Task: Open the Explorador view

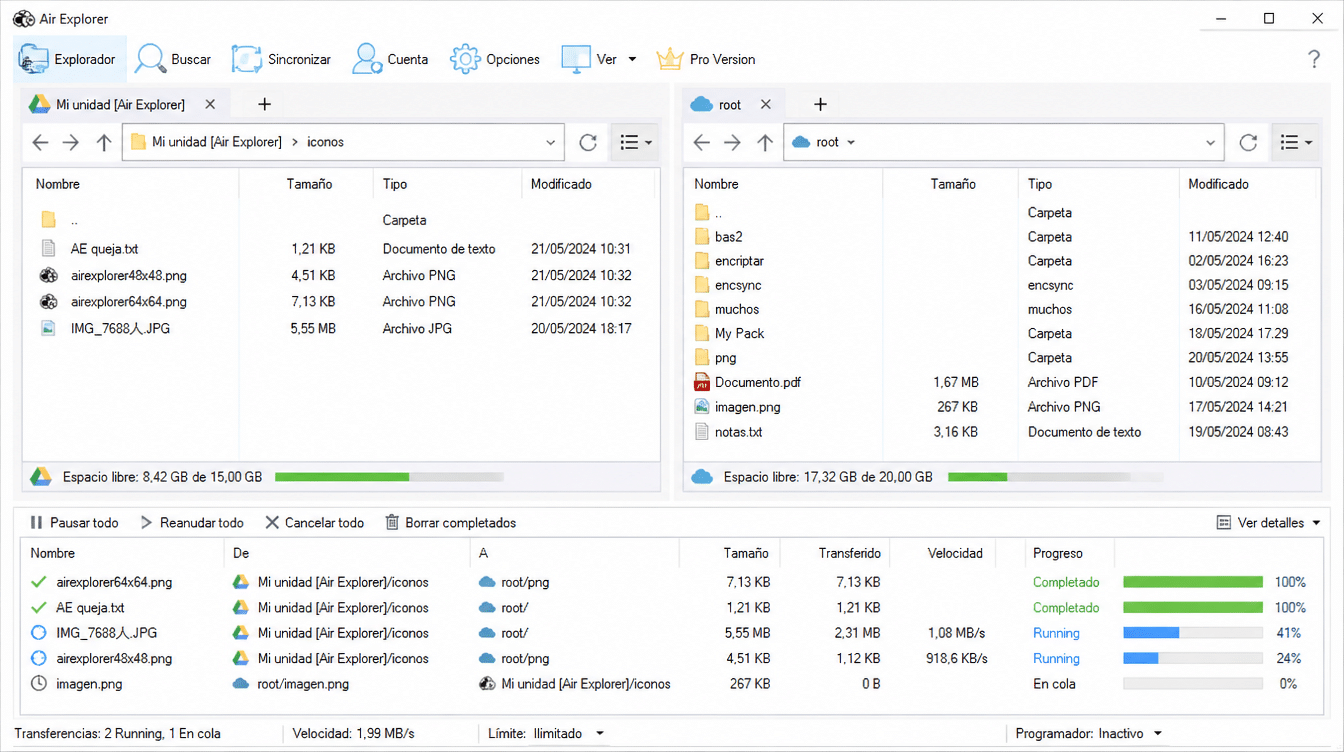Action: tap(70, 59)
